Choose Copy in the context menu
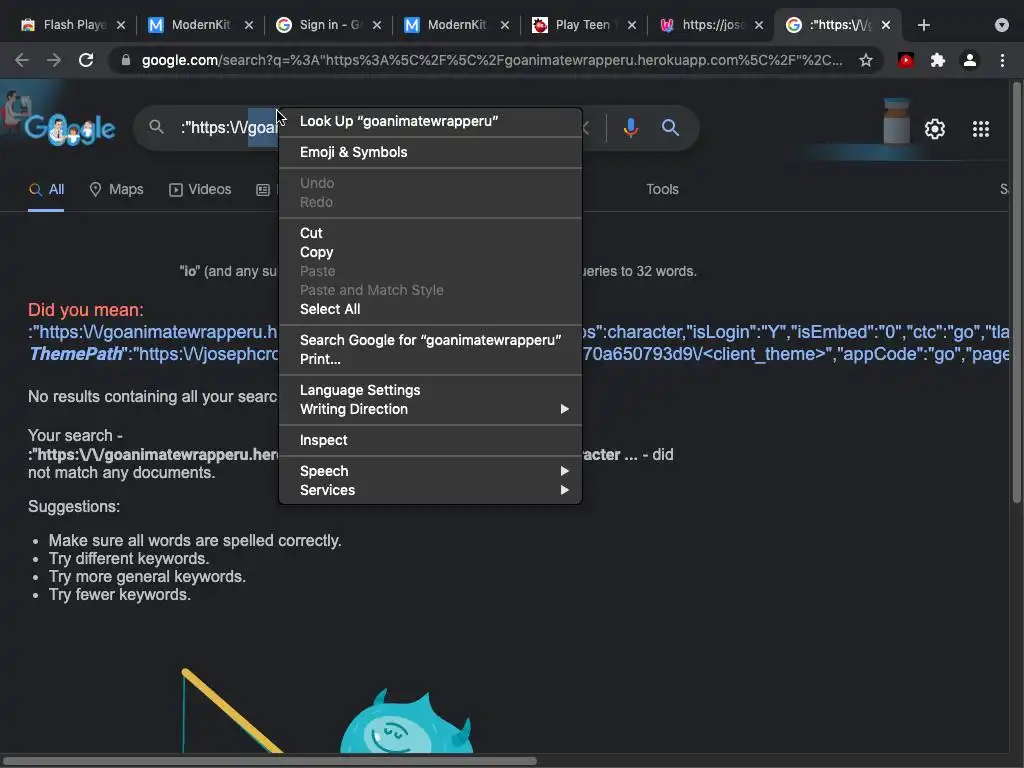Viewport: 1024px width, 768px height. coord(430,252)
